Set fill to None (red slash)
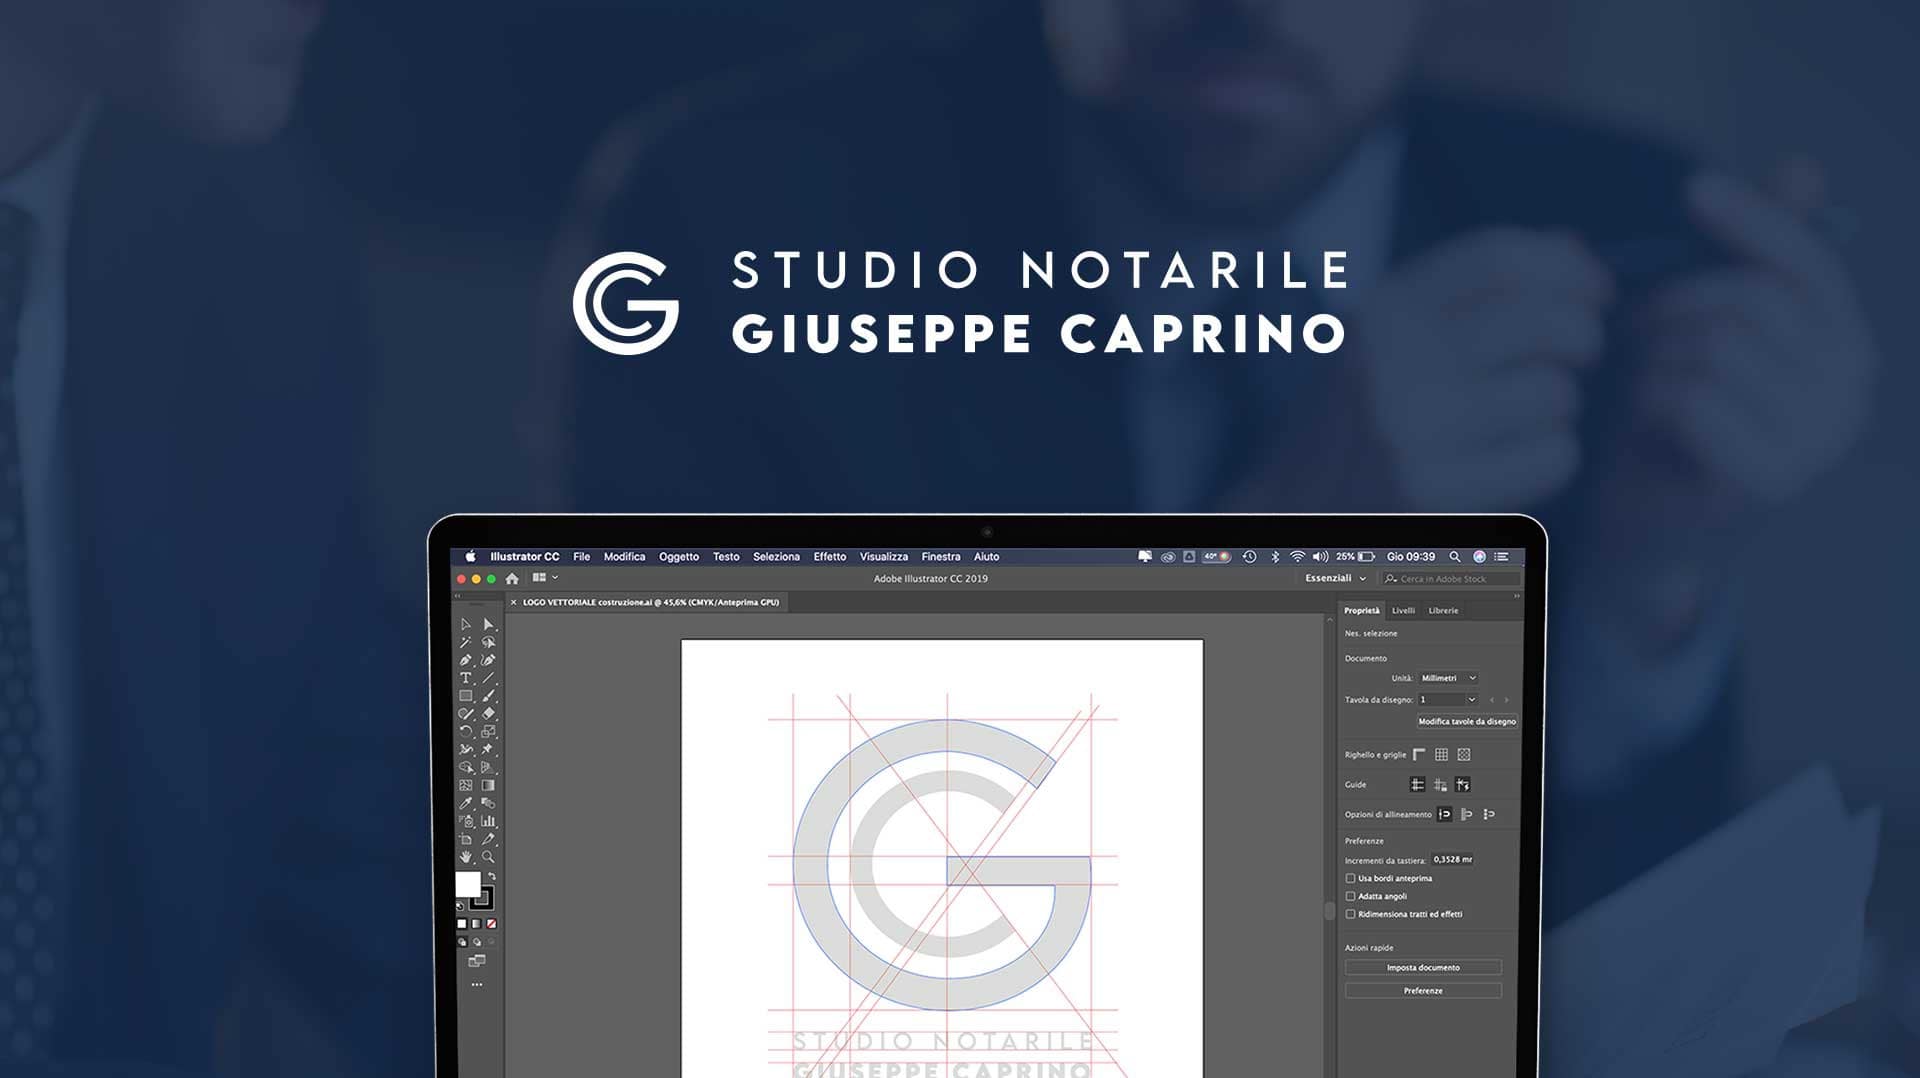 491,924
